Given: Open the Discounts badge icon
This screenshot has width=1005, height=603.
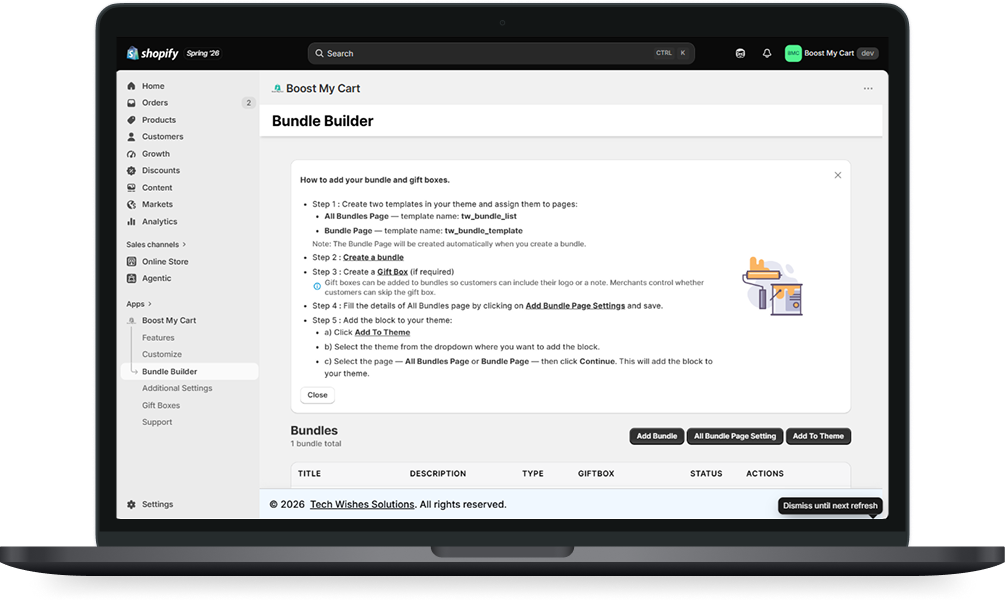Looking at the screenshot, I should [131, 170].
